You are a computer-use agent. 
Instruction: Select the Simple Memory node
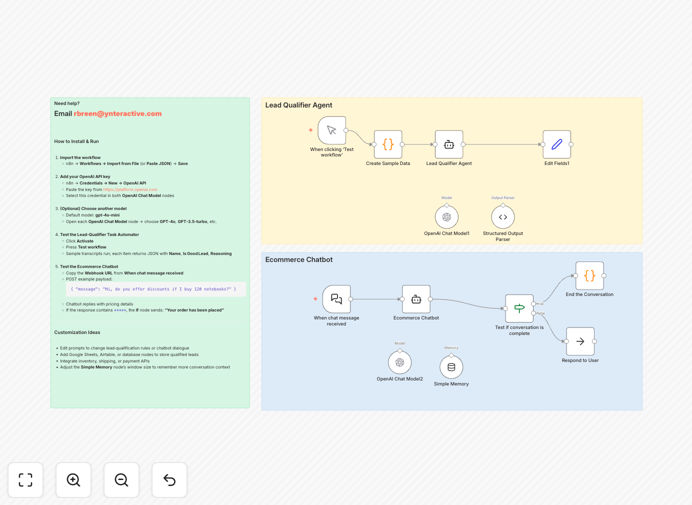point(451,367)
